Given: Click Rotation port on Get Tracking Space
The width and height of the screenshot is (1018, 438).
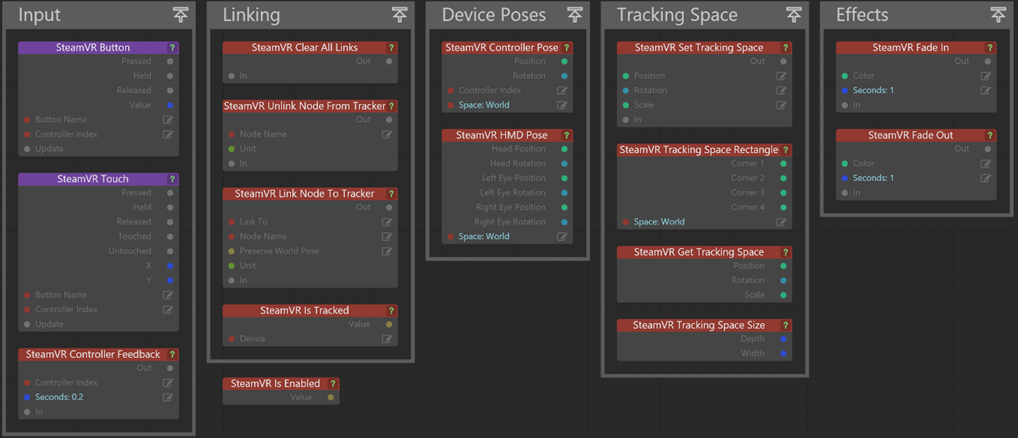Looking at the screenshot, I should tap(783, 280).
